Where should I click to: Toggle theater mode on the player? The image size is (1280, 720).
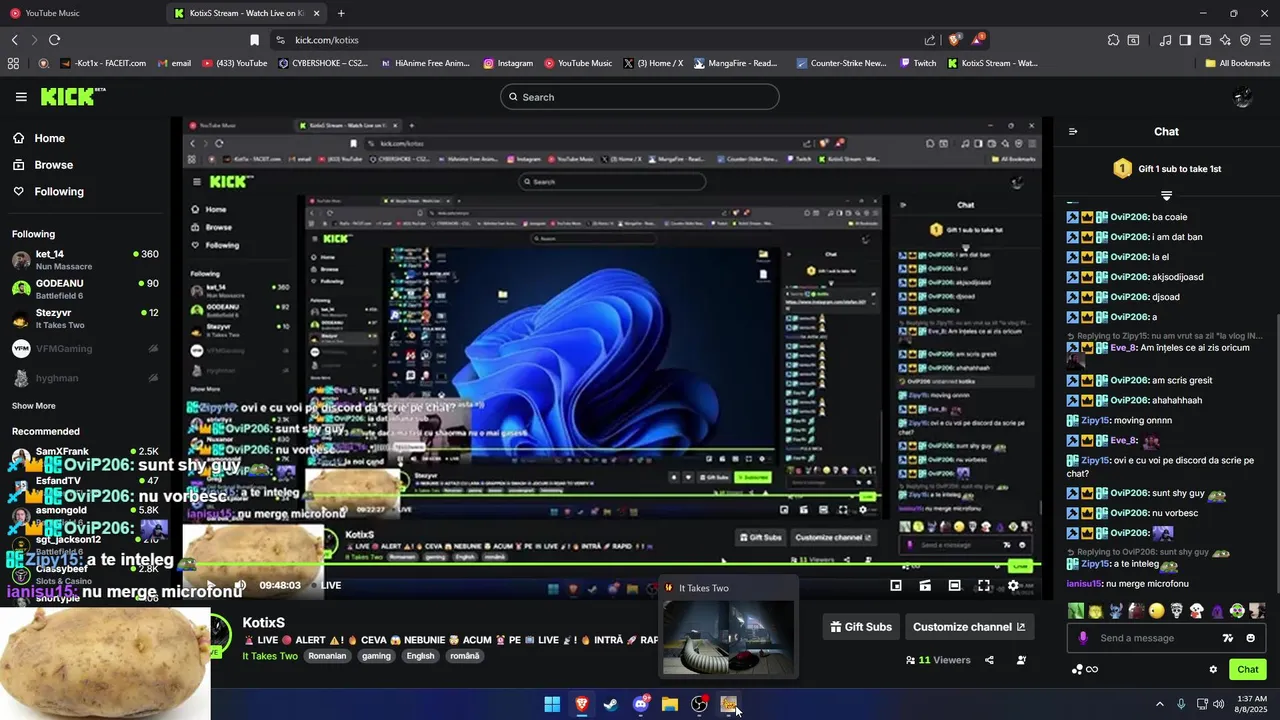click(x=955, y=586)
